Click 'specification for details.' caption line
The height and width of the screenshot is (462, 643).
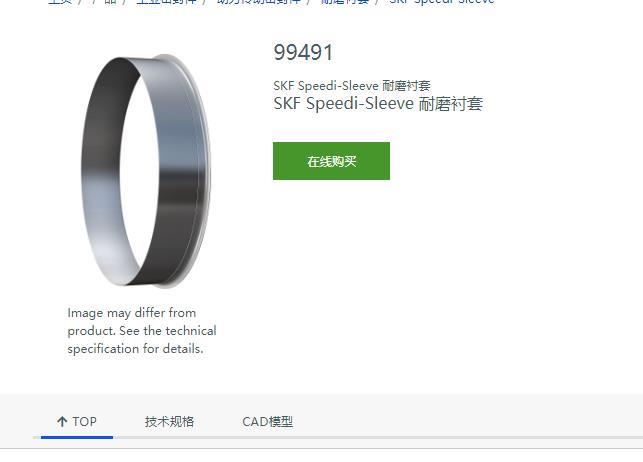pos(135,349)
